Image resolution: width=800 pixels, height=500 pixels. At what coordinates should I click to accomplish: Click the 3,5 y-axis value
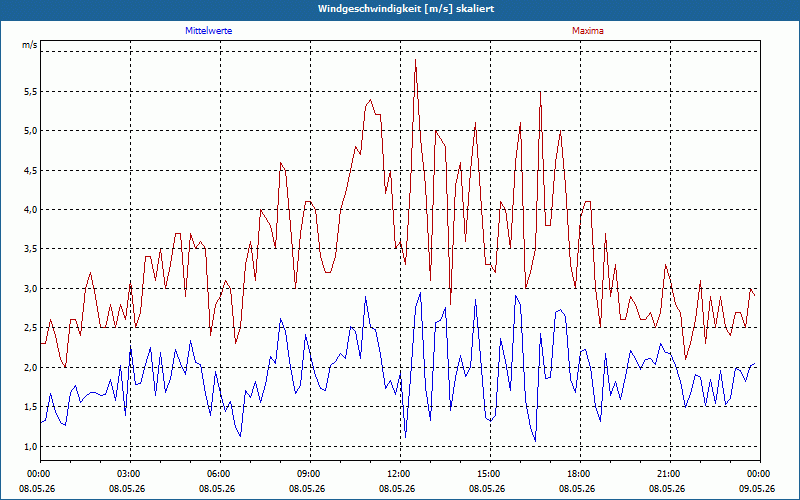click(x=31, y=249)
